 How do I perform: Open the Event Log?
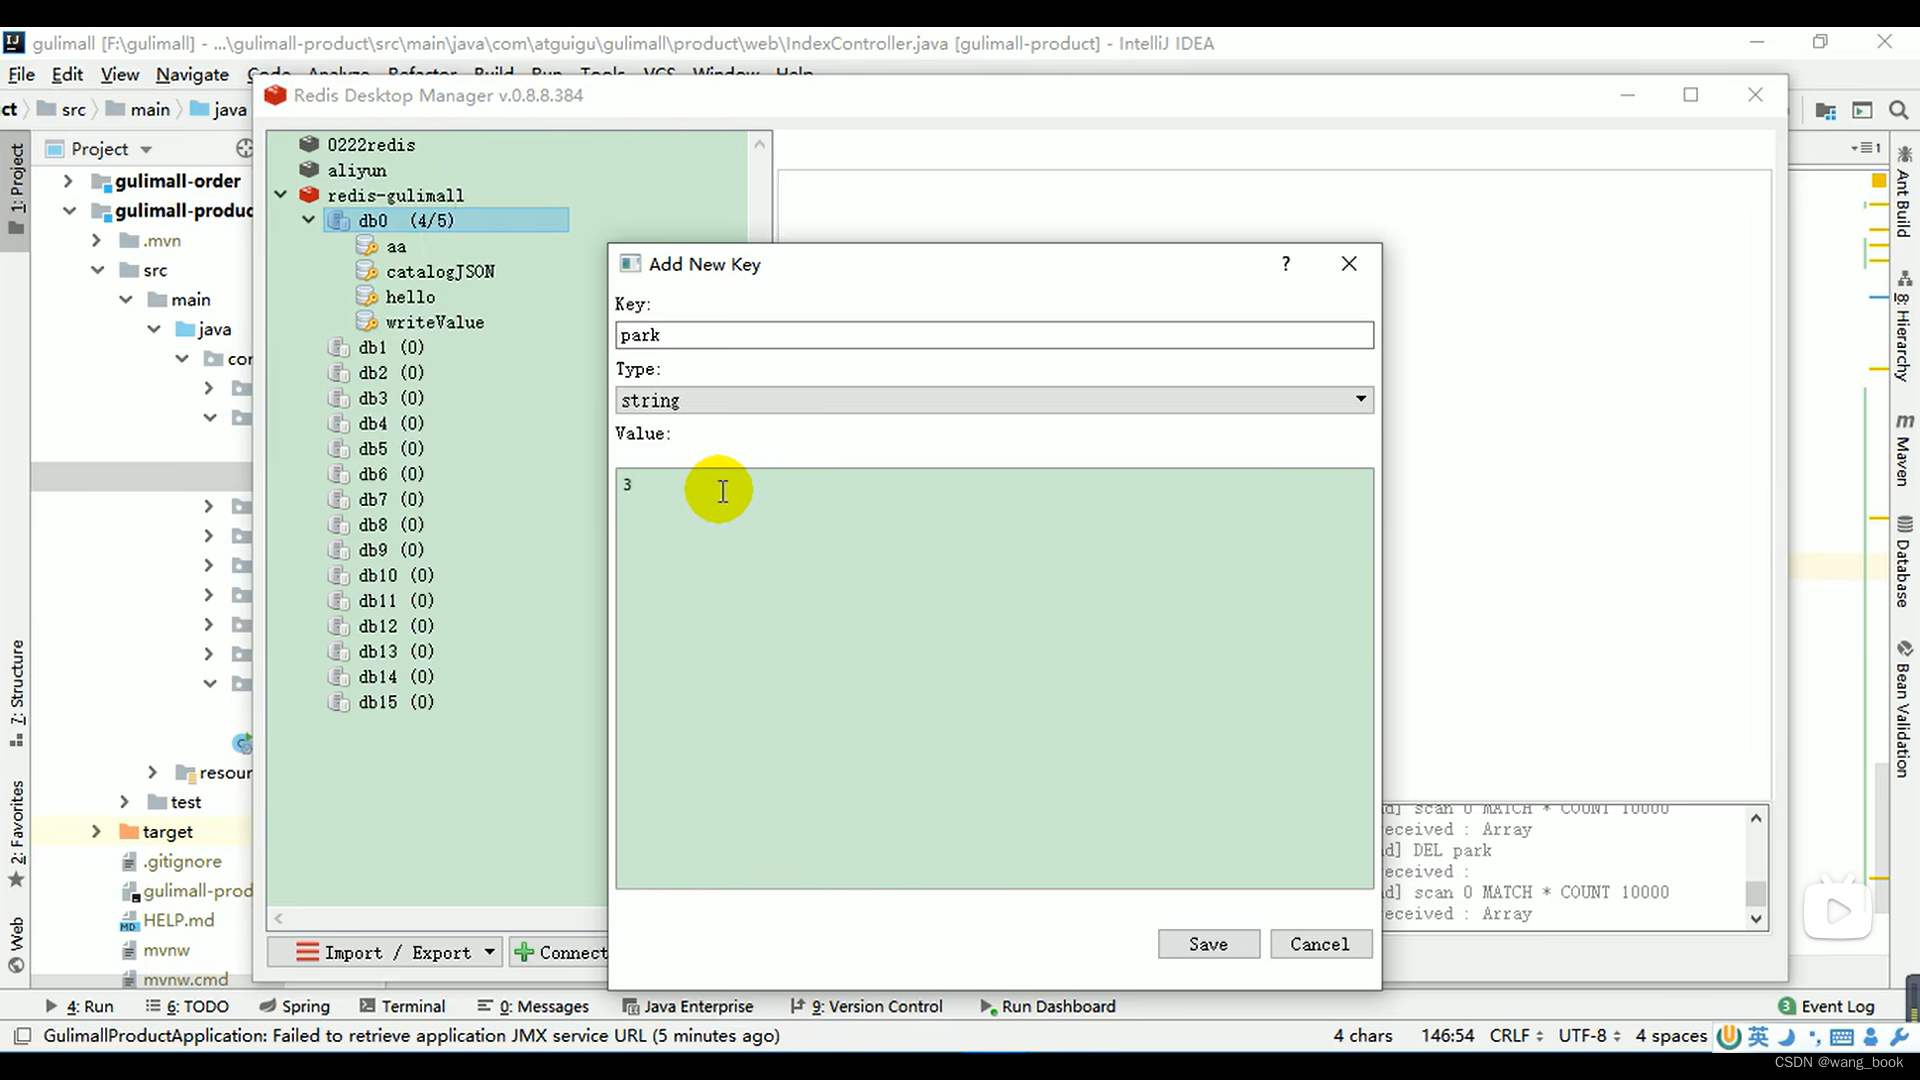pos(1826,1006)
